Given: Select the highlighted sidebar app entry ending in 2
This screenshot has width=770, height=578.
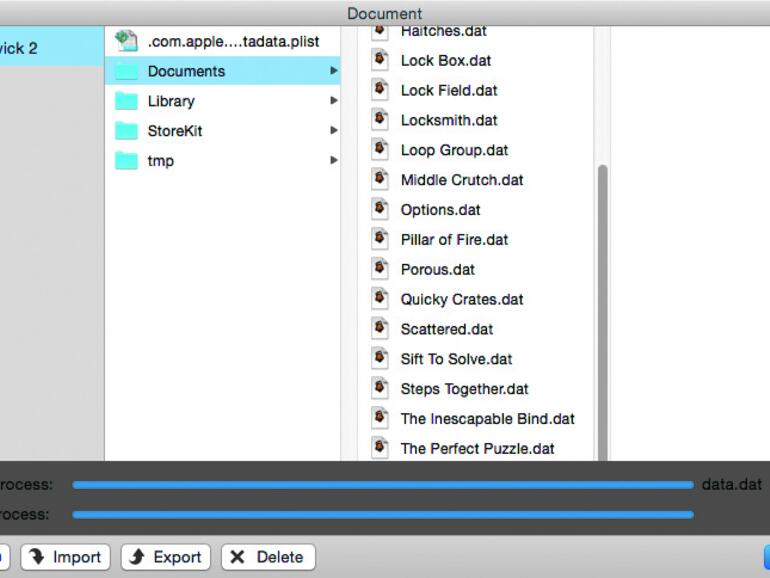Looking at the screenshot, I should click(x=52, y=46).
